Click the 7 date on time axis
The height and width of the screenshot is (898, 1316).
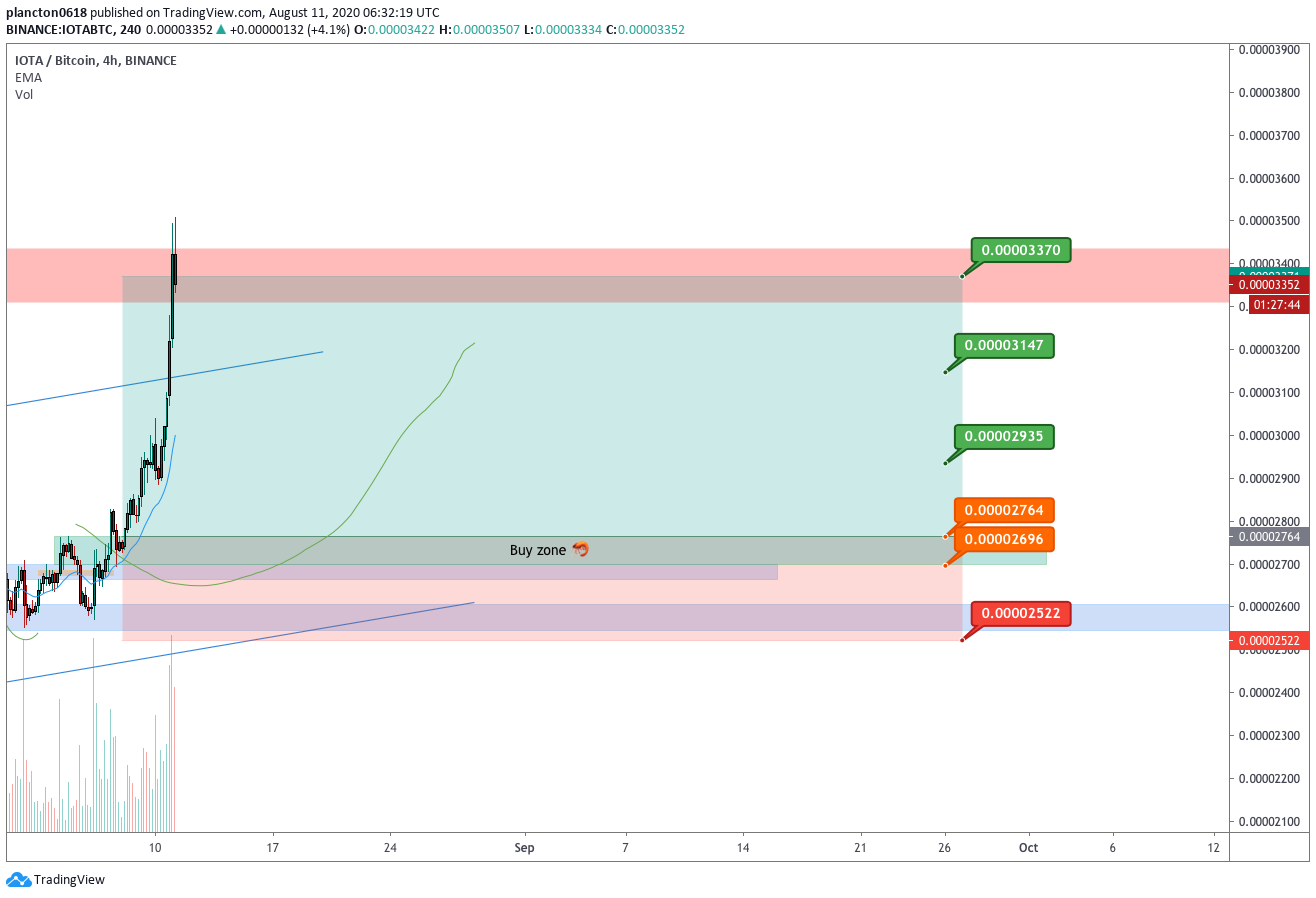click(625, 848)
